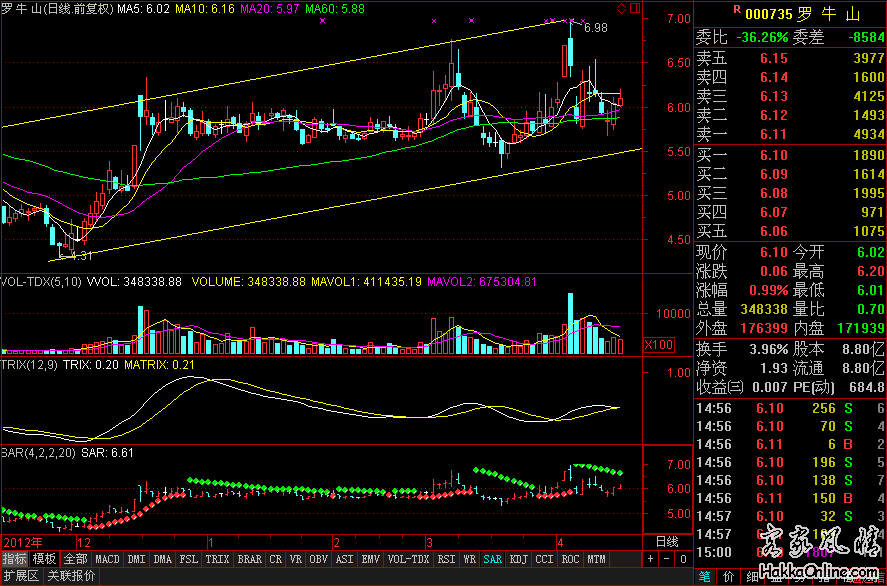The height and width of the screenshot is (586, 887).
Task: Click the red R marker beside stock code
Action: click(x=737, y=10)
